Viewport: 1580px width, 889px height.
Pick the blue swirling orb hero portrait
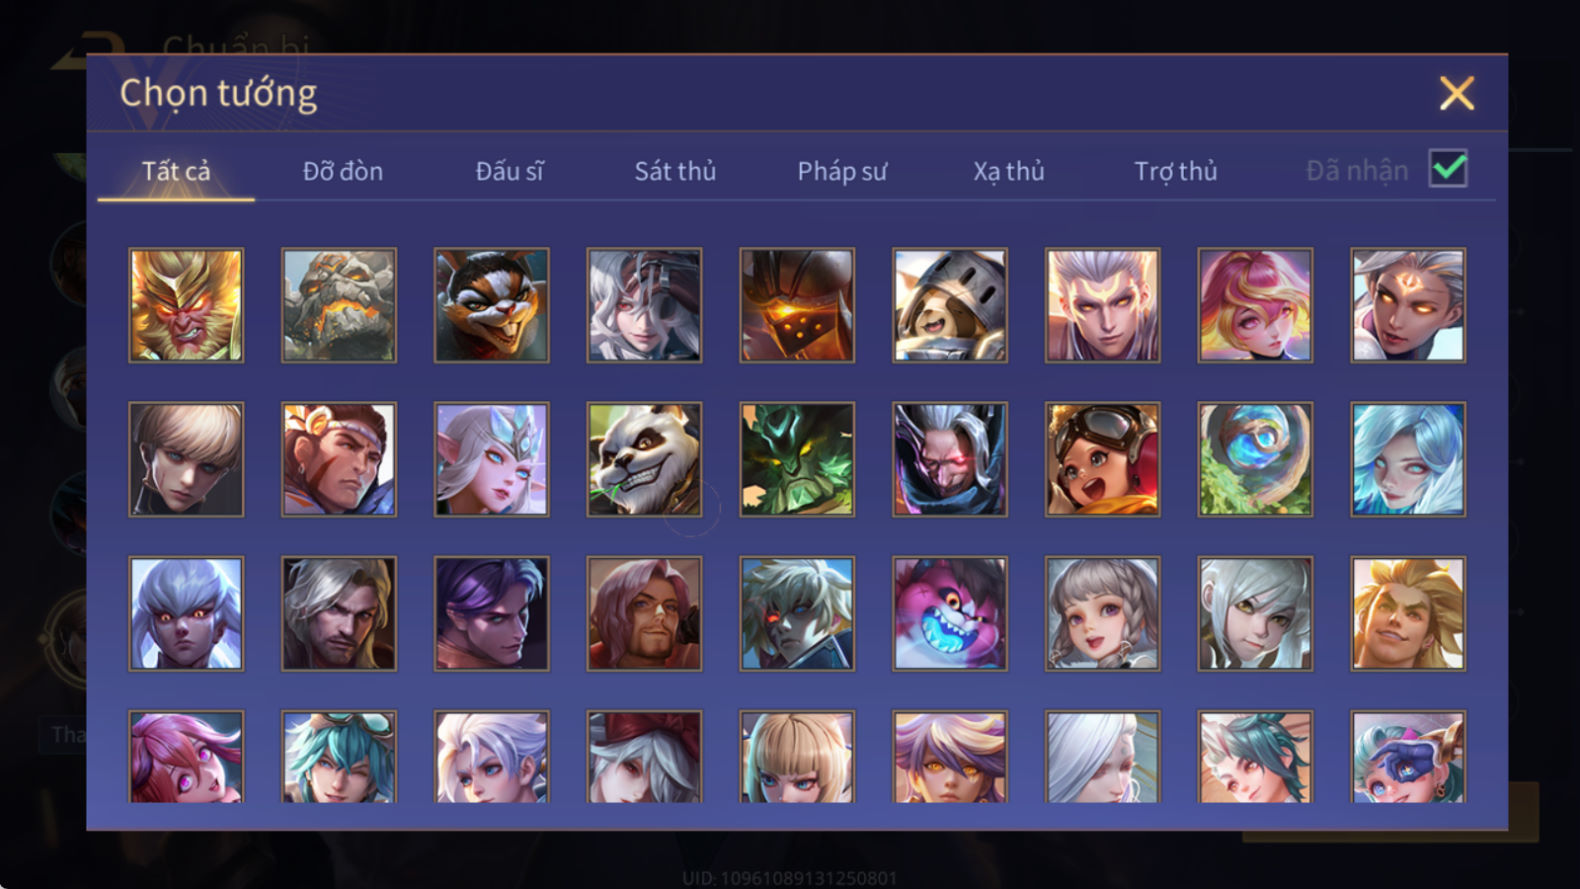point(1255,459)
